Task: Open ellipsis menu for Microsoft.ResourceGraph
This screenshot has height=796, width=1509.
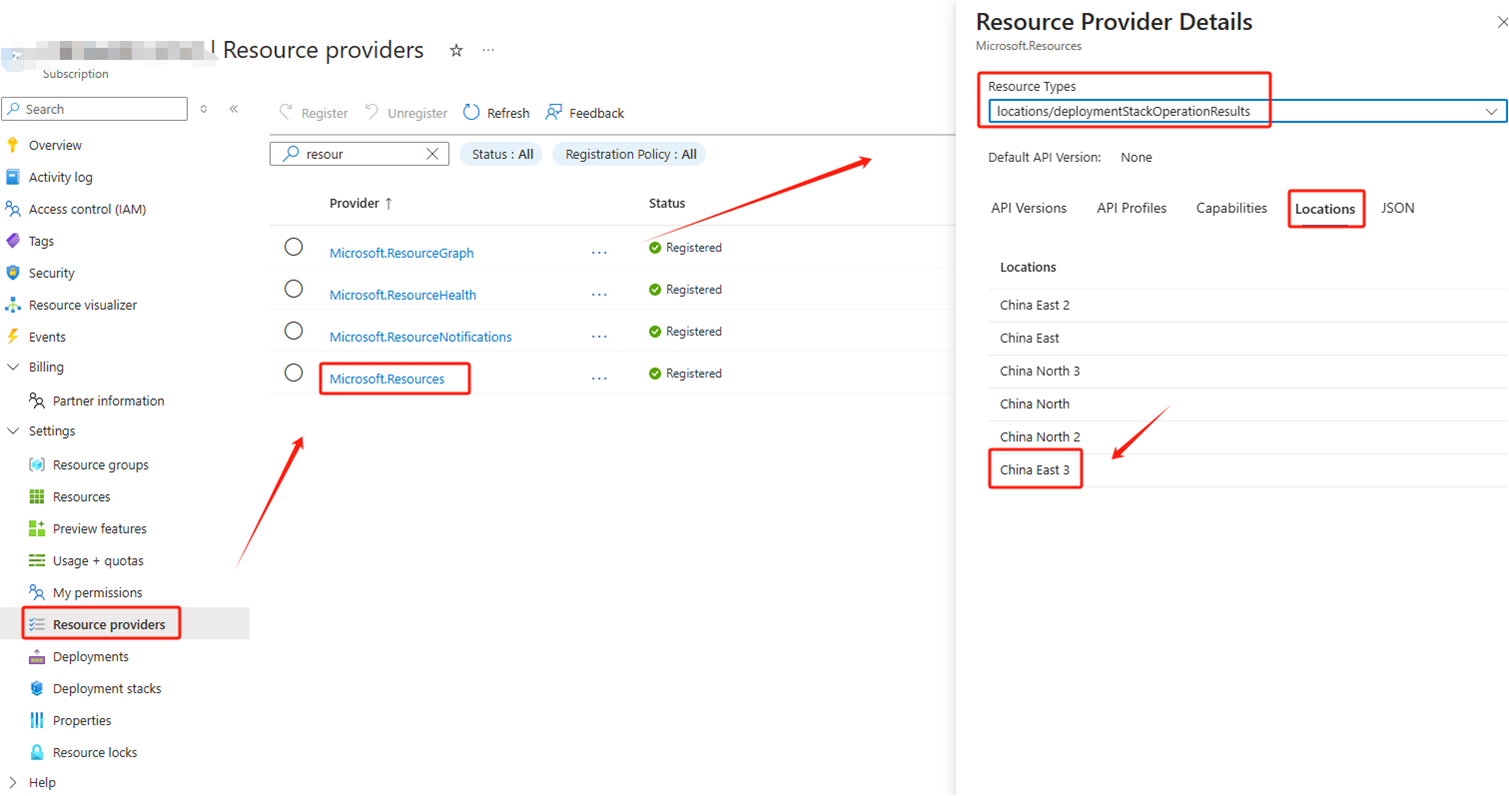Action: click(x=599, y=253)
